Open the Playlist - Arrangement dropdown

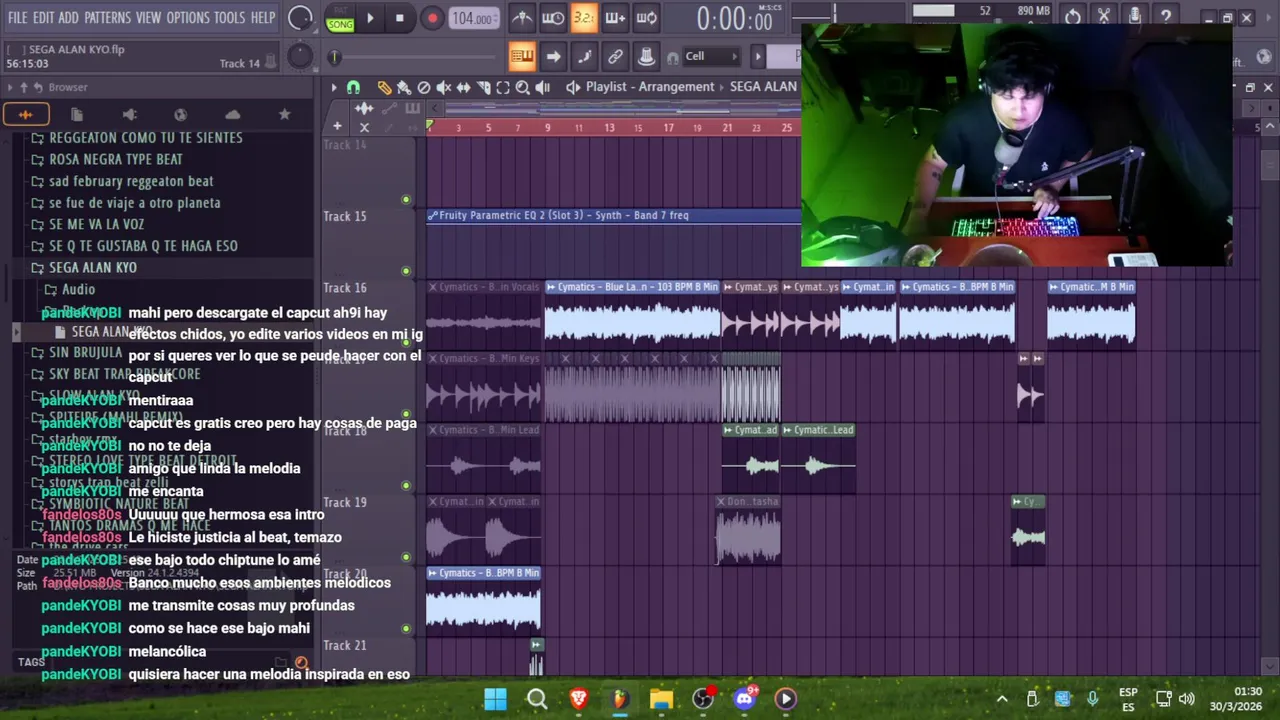pos(650,87)
